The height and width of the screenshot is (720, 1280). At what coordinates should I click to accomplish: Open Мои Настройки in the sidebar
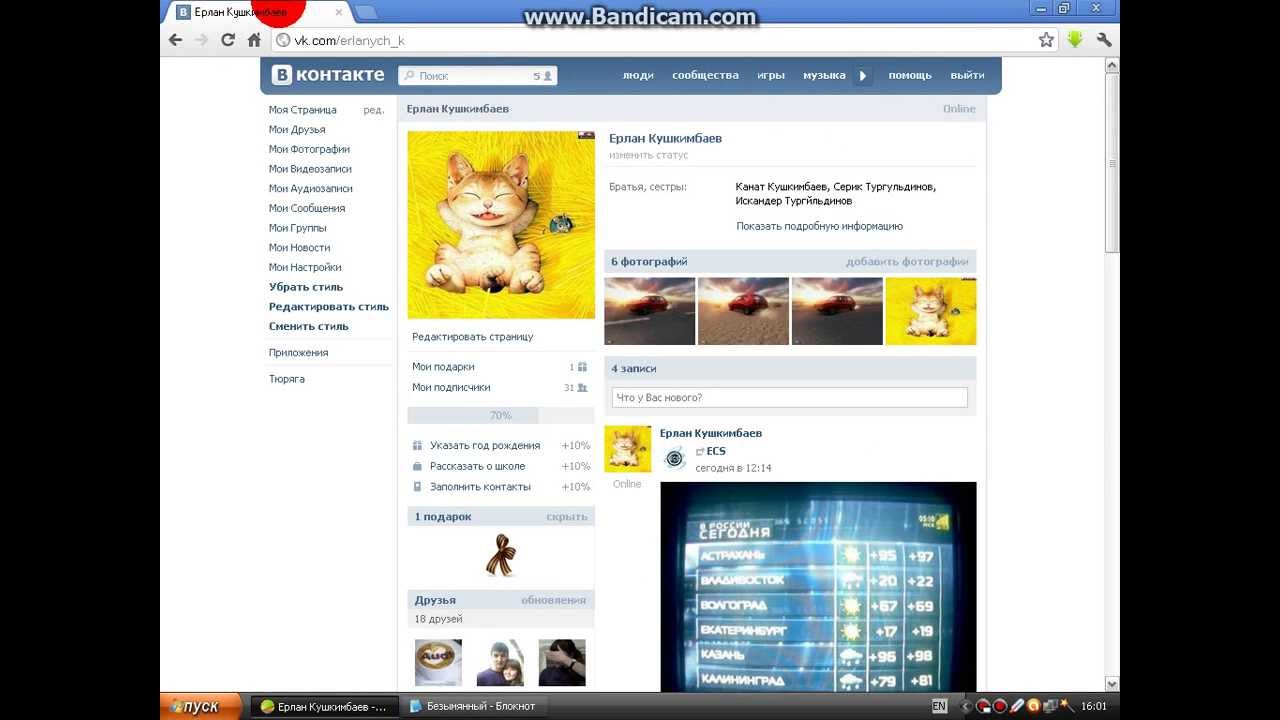(x=305, y=267)
